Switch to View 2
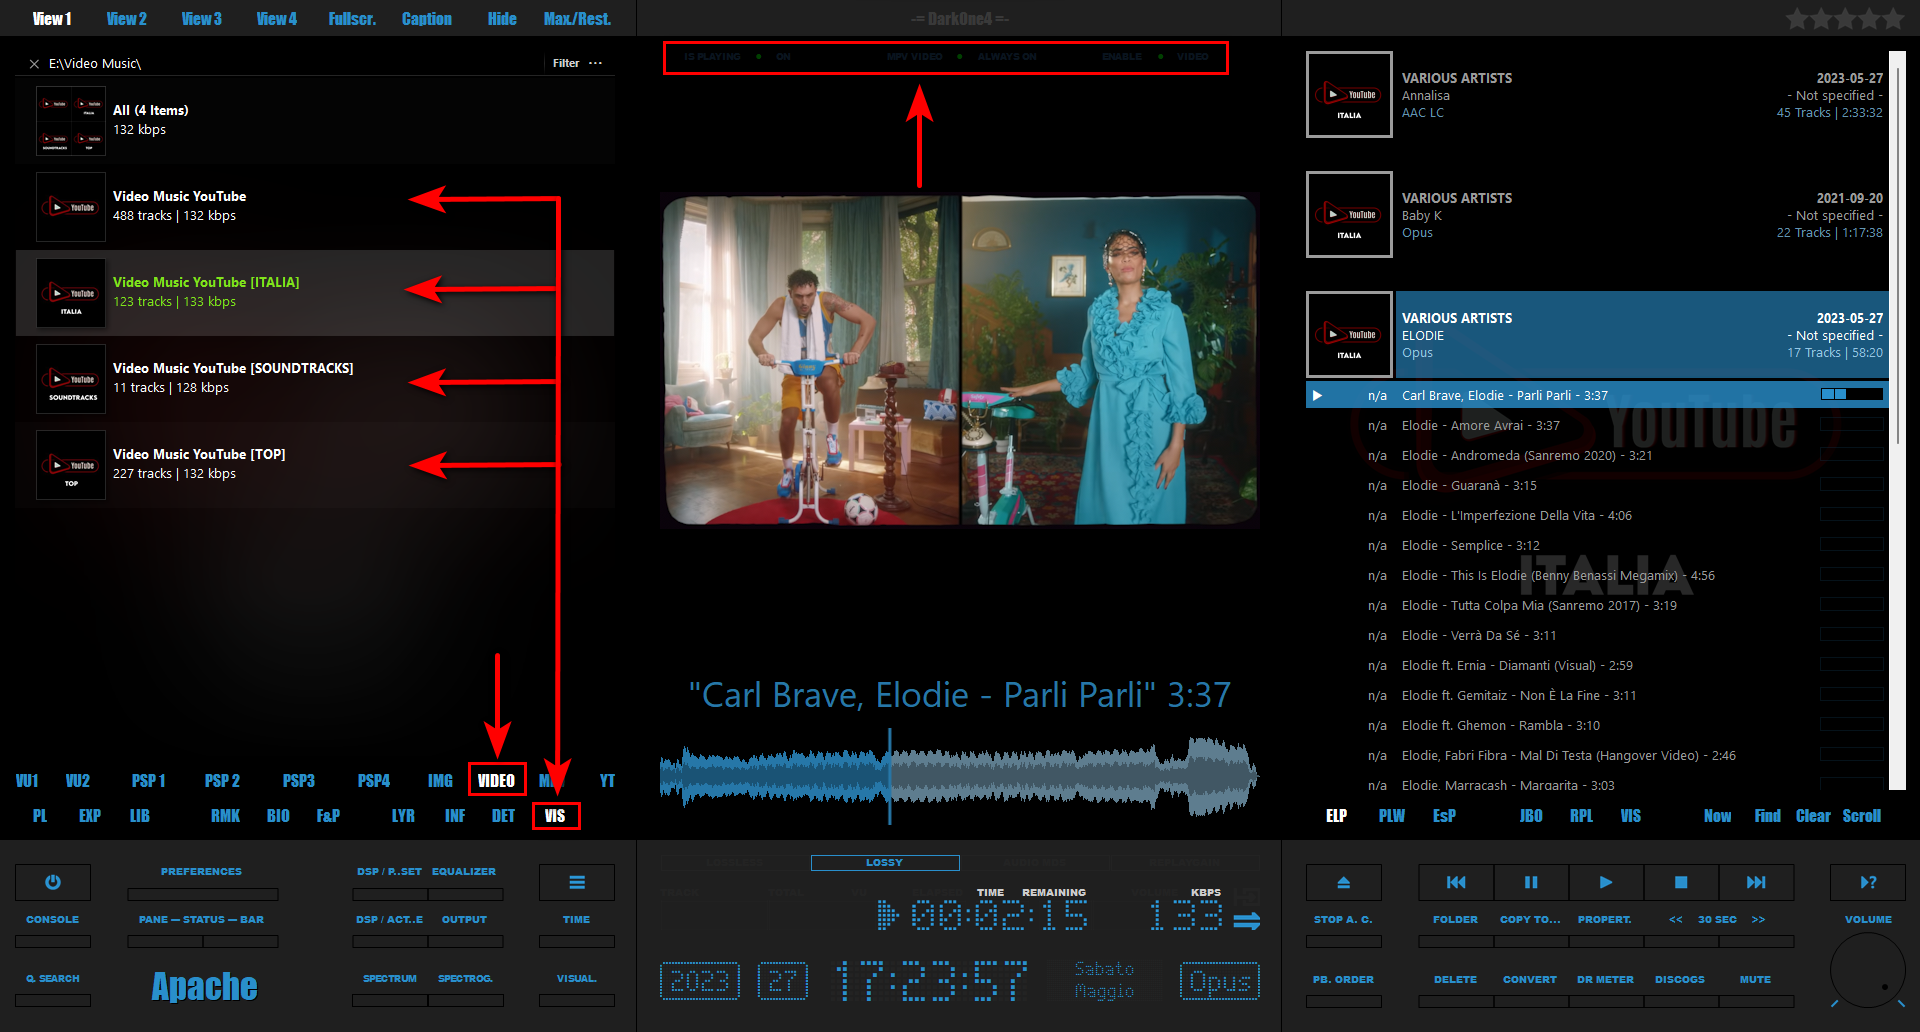Screen dimensions: 1920x1032 point(127,19)
